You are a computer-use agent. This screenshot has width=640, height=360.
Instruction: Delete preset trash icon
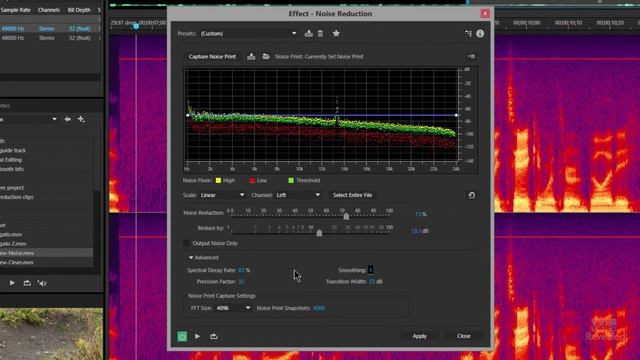(x=320, y=33)
